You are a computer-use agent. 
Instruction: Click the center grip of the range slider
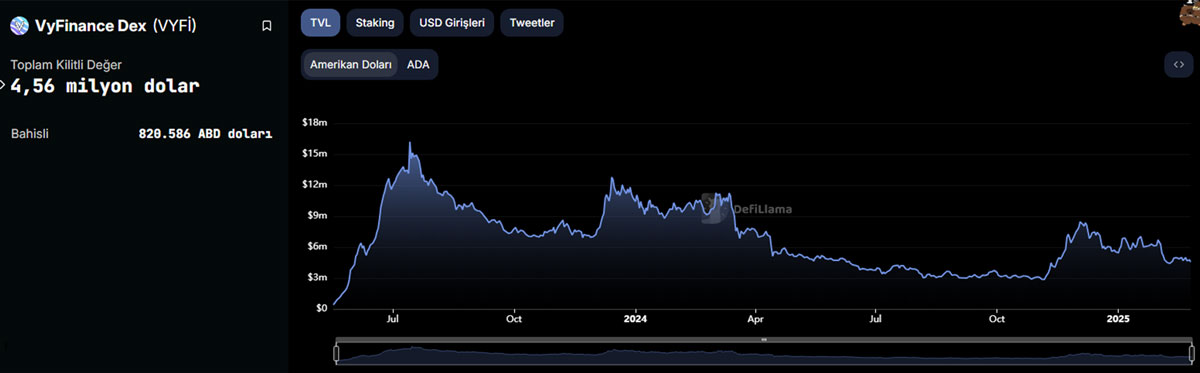763,341
